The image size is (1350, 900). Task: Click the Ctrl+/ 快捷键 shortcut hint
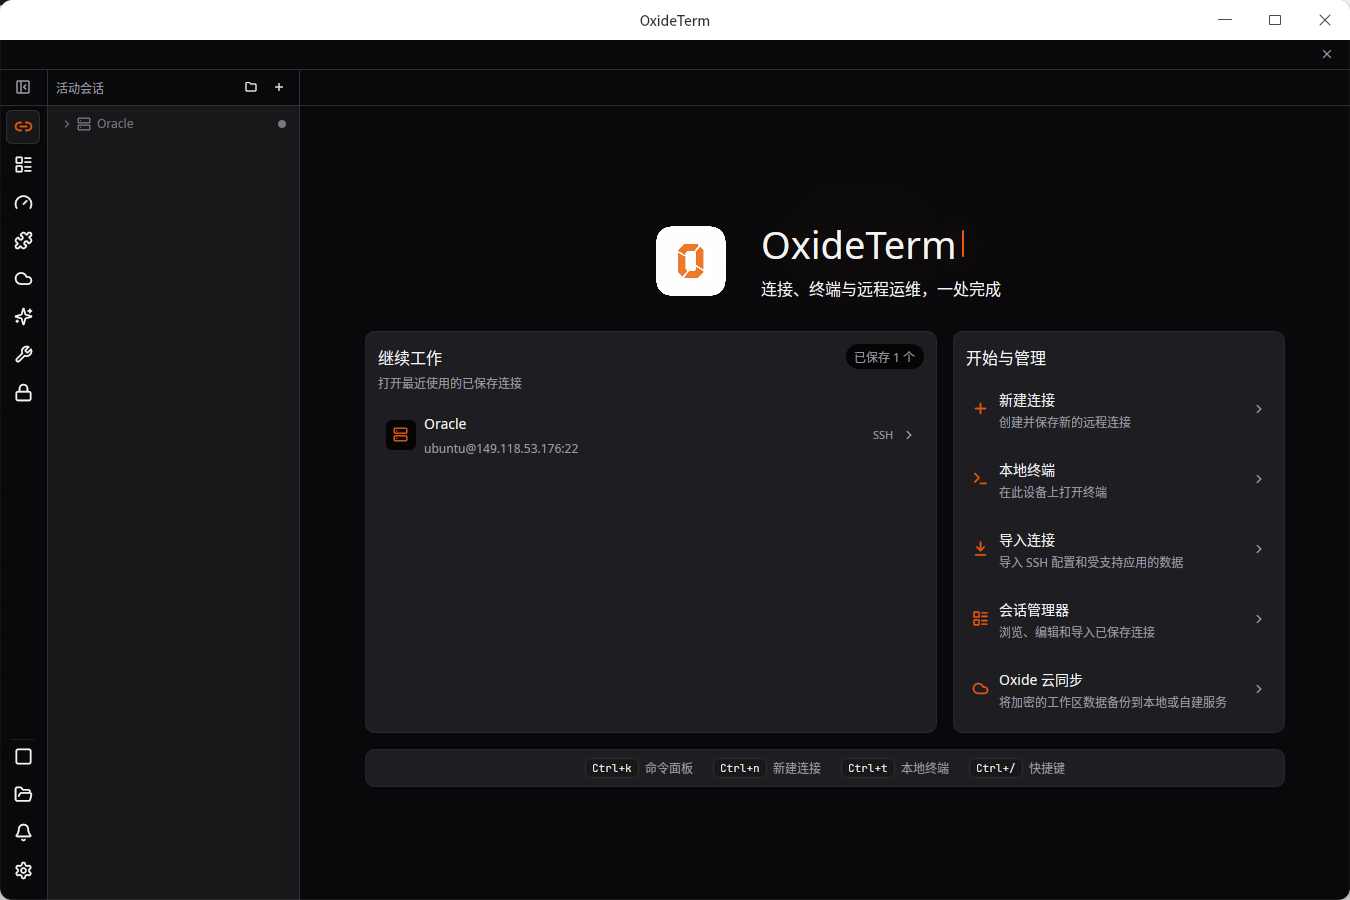click(x=1017, y=768)
